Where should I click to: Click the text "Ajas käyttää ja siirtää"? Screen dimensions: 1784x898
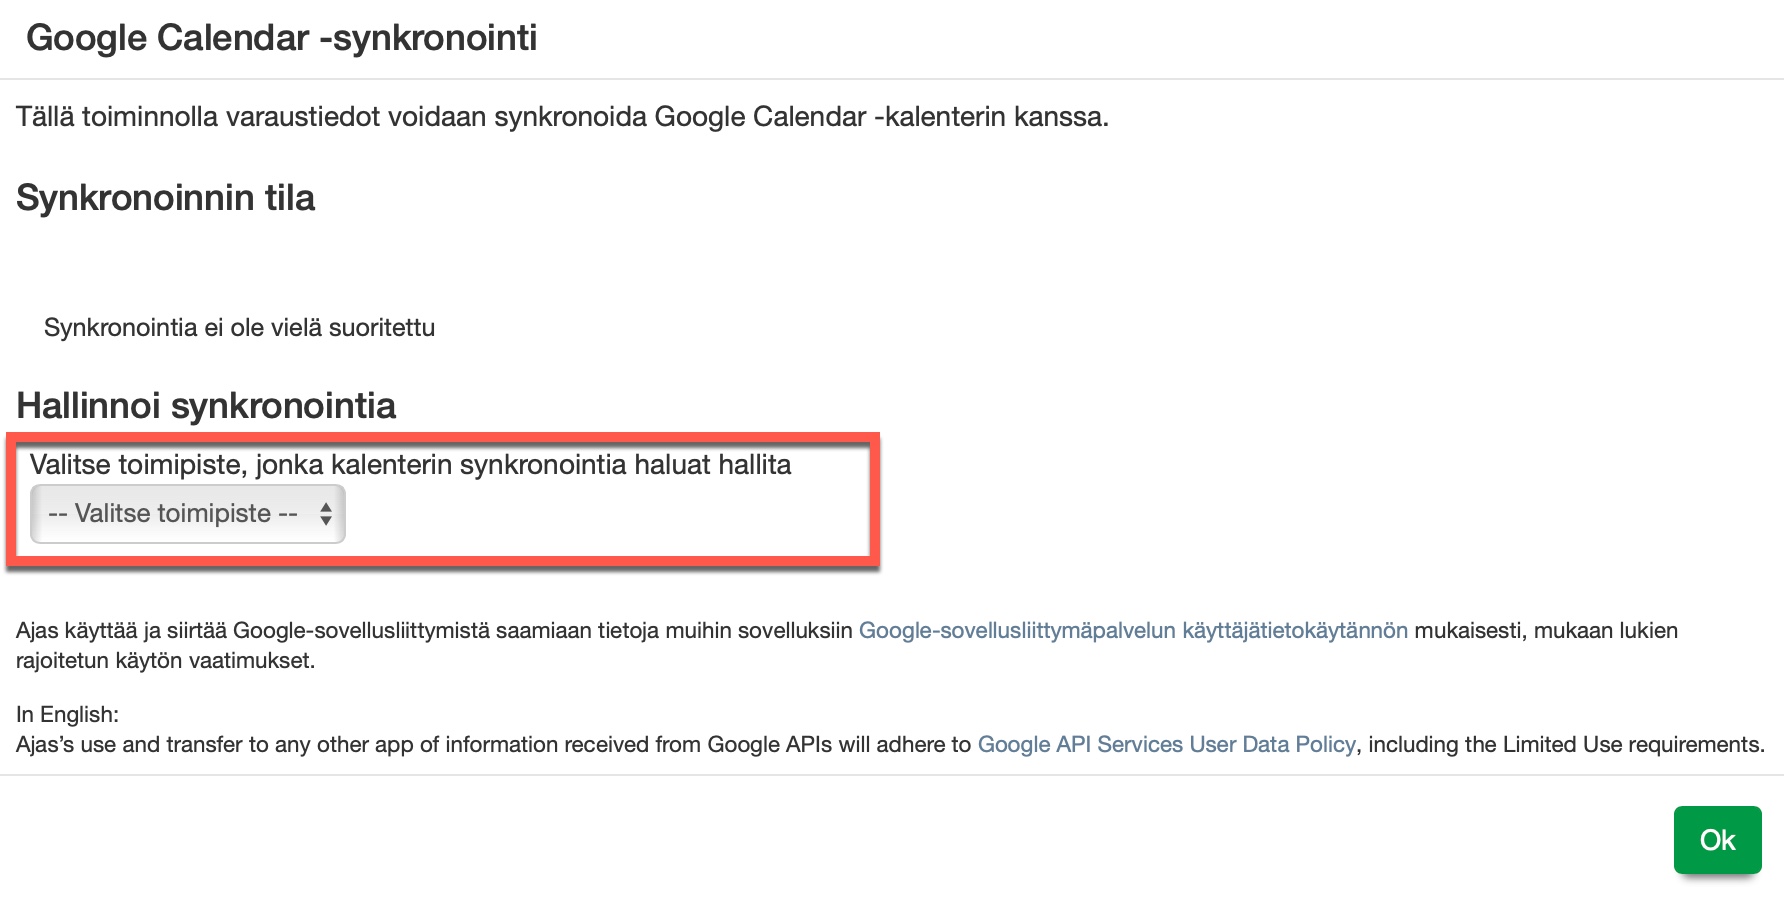pyautogui.click(x=120, y=631)
